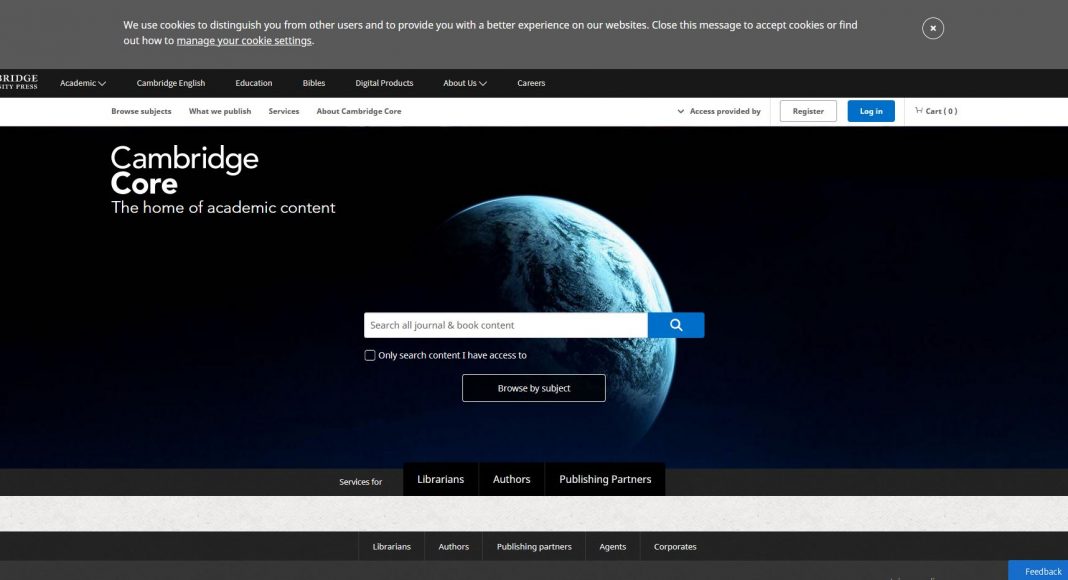Screen dimensions: 1068x580
Task: Click the blue magnifier search button
Action: point(676,325)
